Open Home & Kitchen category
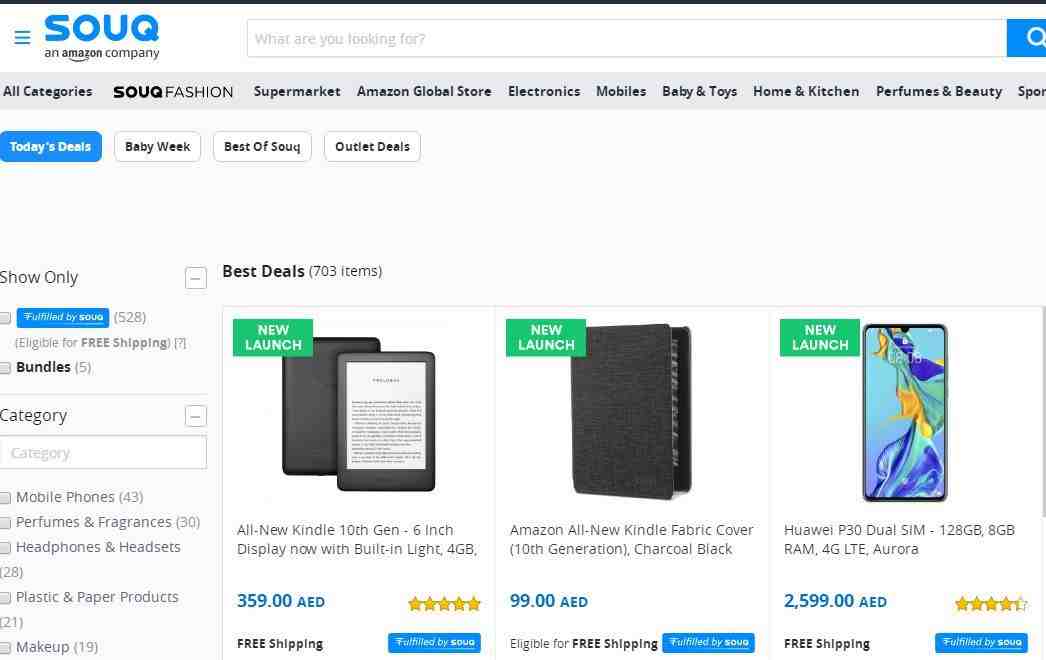Viewport: 1046px width, 660px height. click(806, 91)
